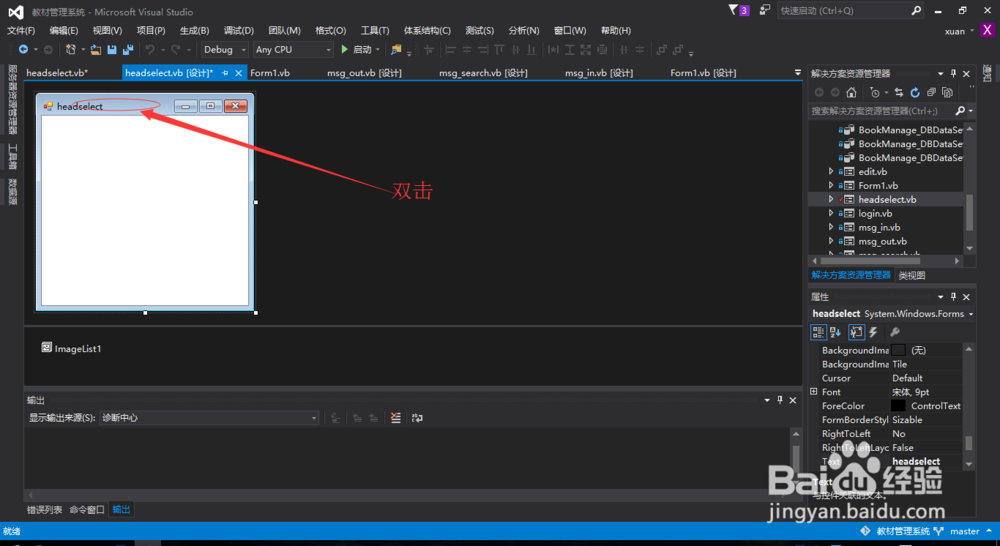Screen dimensions: 1000x546
Task: Open the 错误列表 tab
Action: click(x=45, y=510)
